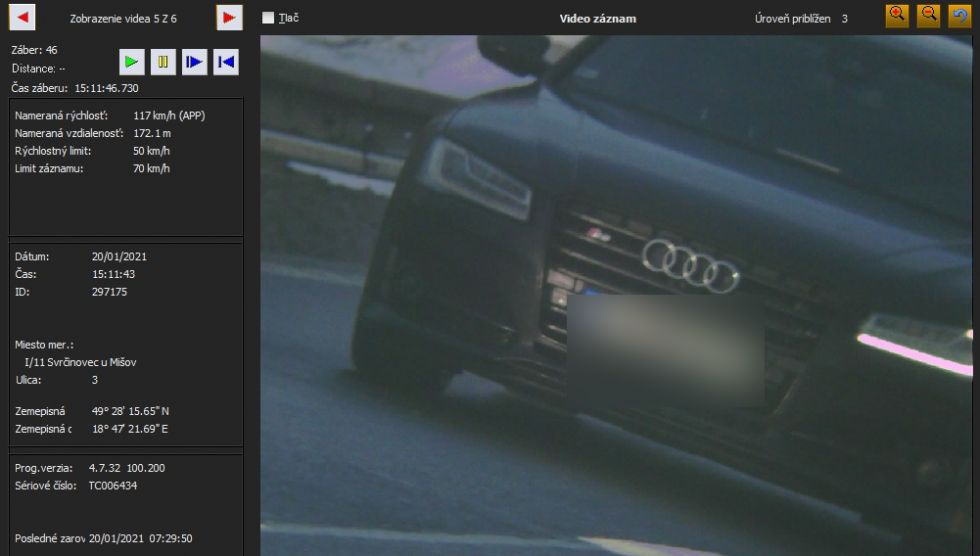Image resolution: width=980 pixels, height=556 pixels.
Task: Select the 'Úroveň priblížen 3' zoom level
Action: [x=801, y=19]
